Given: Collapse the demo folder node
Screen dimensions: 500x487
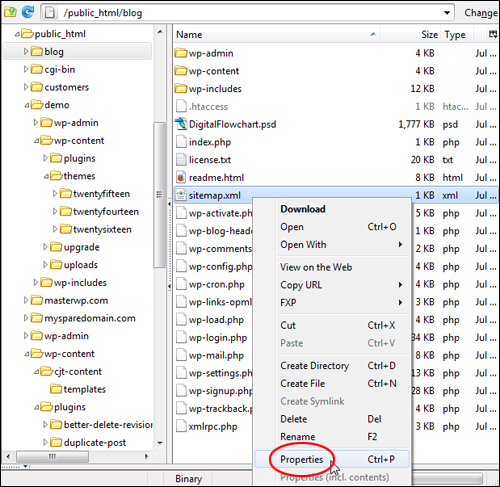Looking at the screenshot, I should [27, 105].
